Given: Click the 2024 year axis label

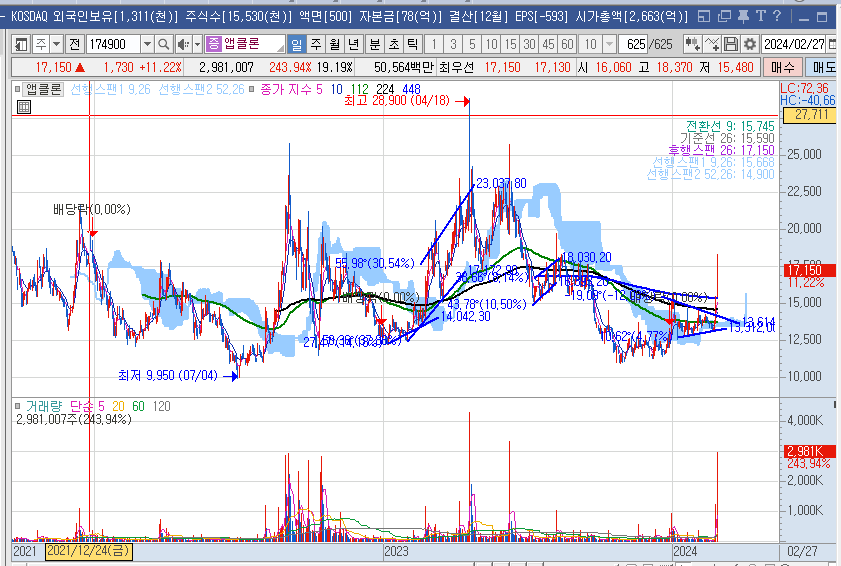Looking at the screenshot, I should [685, 551].
